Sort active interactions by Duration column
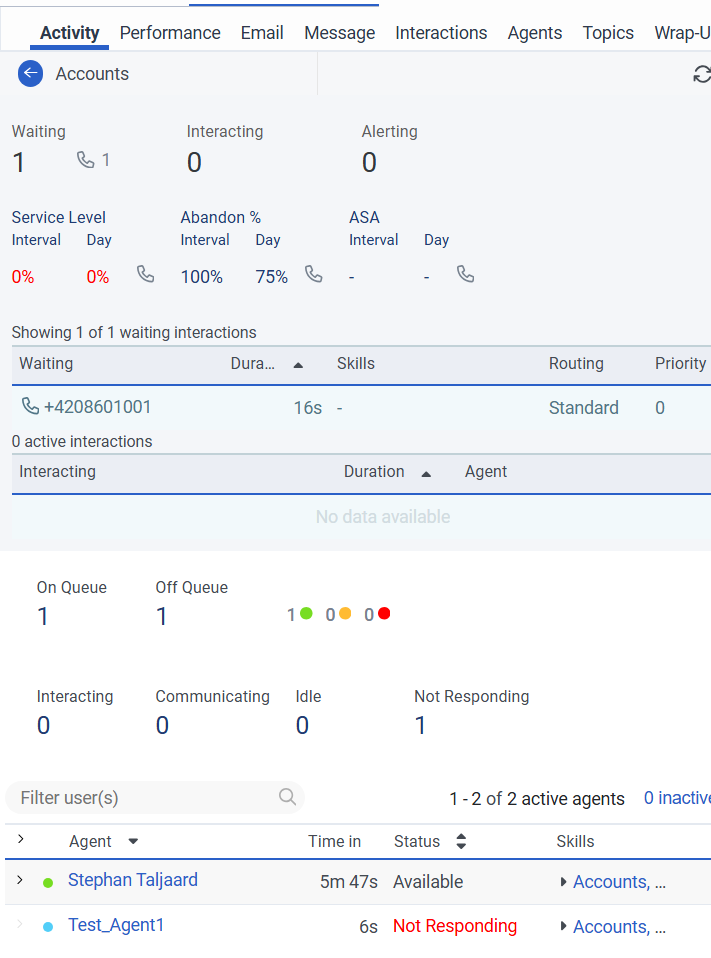 pos(426,473)
